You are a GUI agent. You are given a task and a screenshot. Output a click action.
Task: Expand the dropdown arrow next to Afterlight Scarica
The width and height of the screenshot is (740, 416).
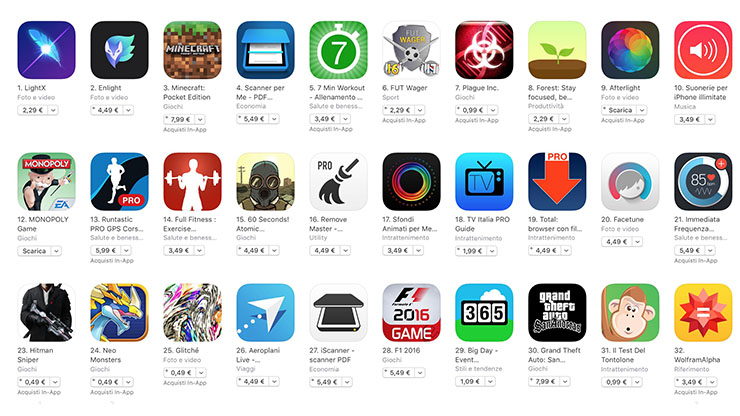(x=641, y=110)
